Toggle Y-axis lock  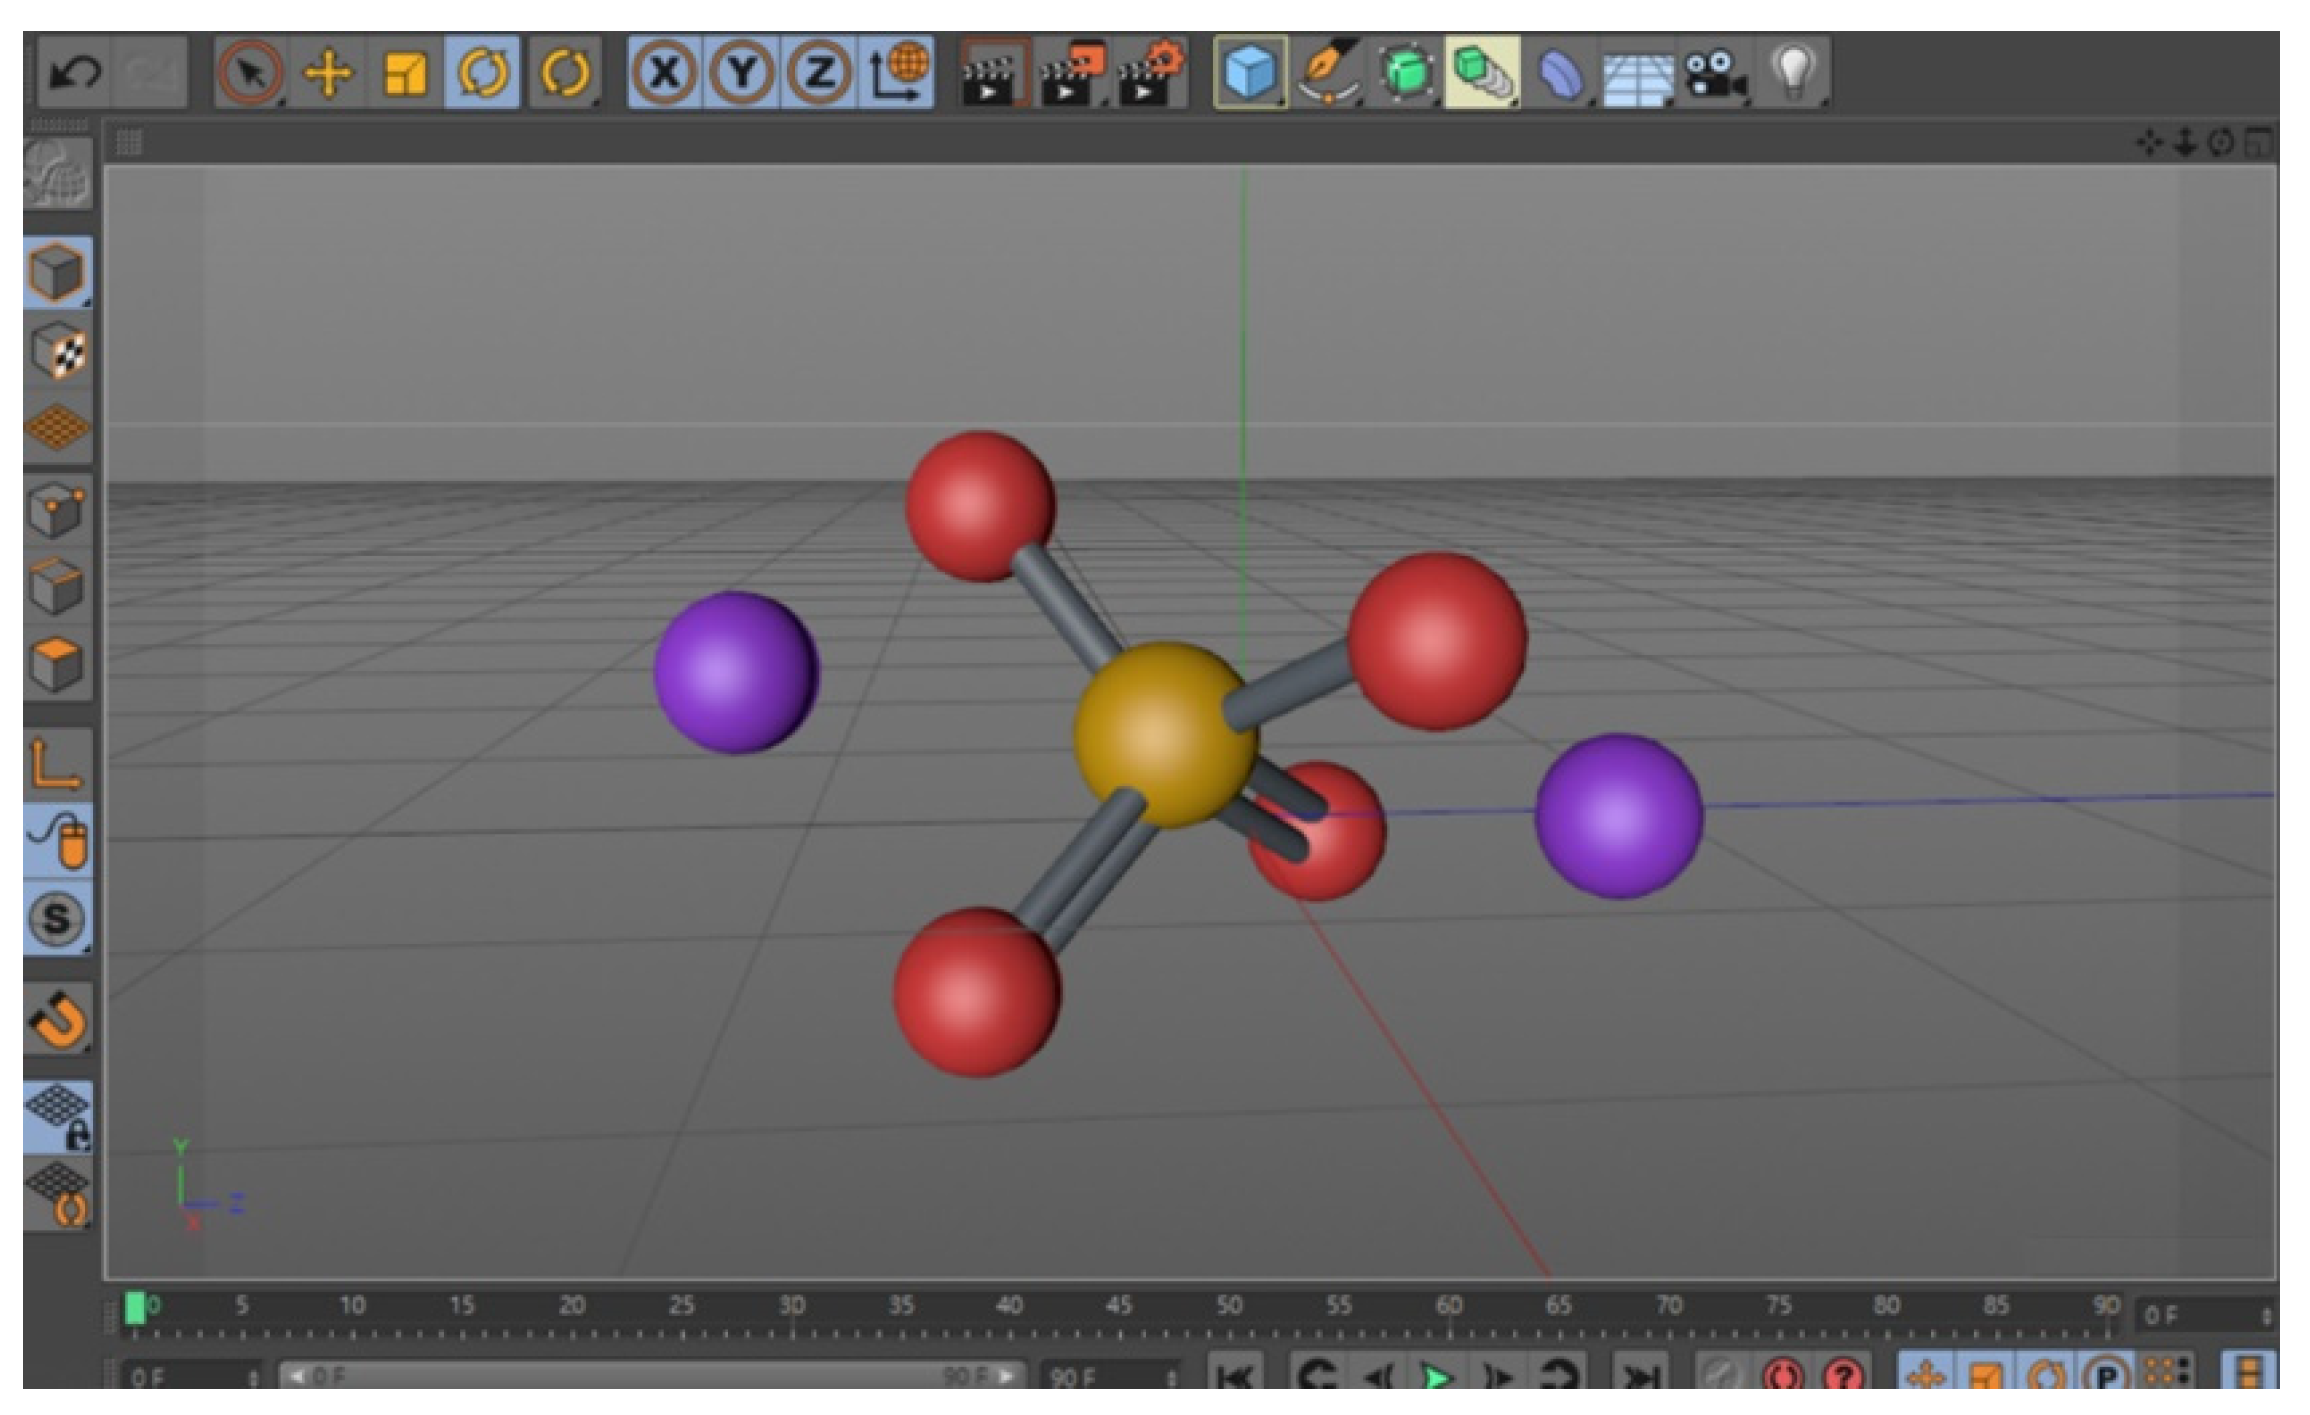click(x=742, y=72)
